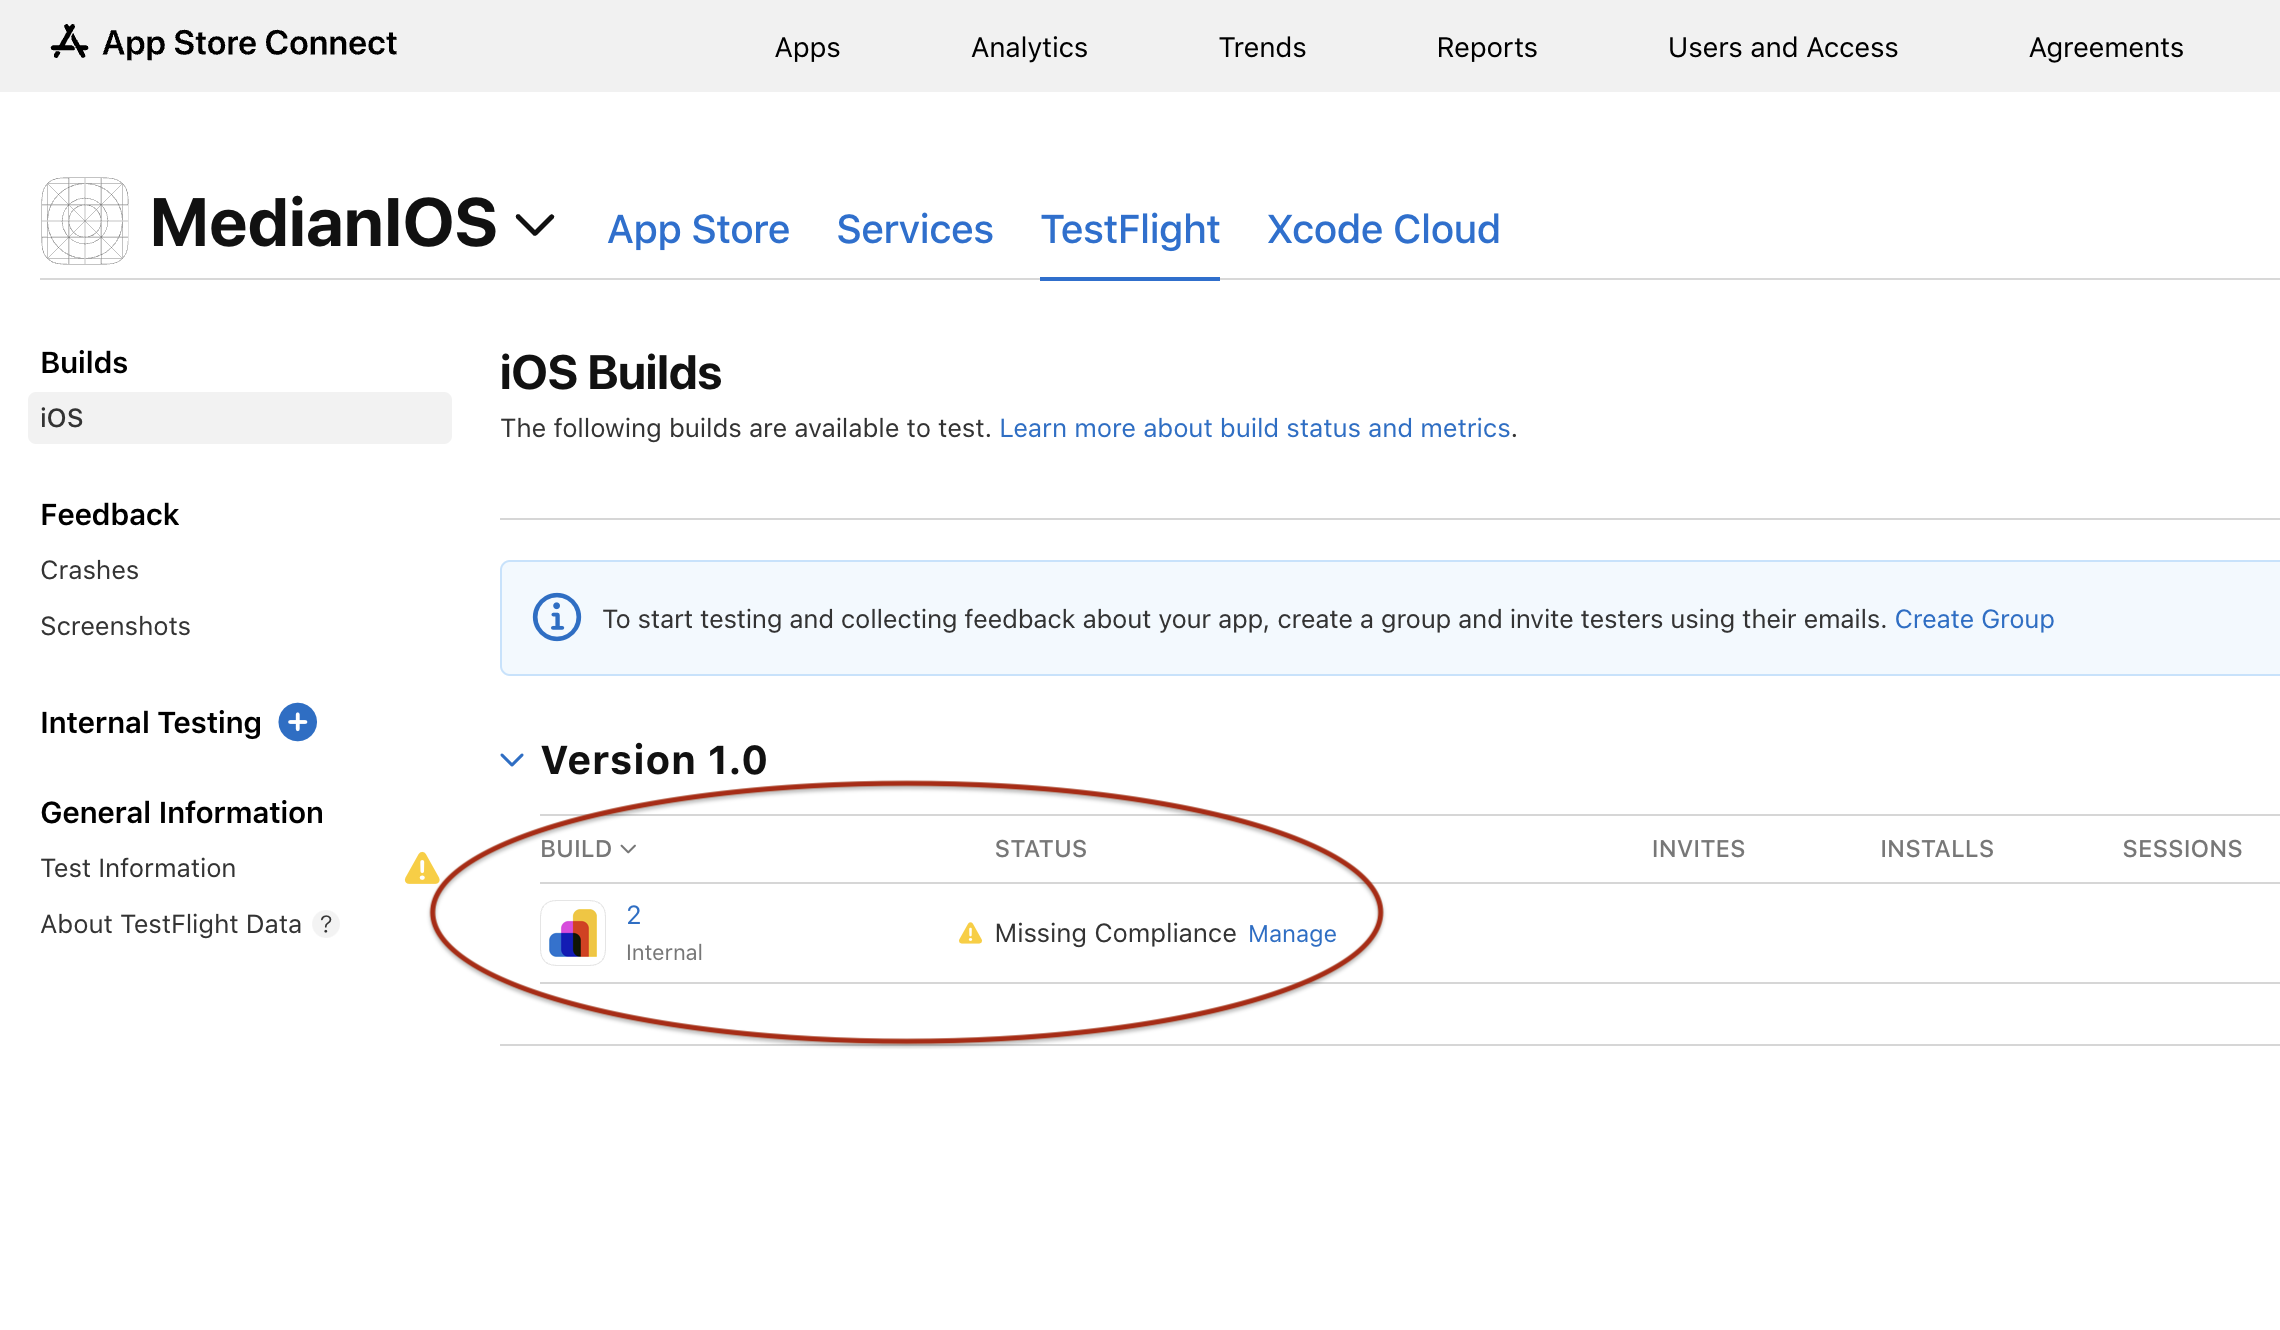Open Trends in the top navigation
This screenshot has height=1330, width=2280.
1262,47
